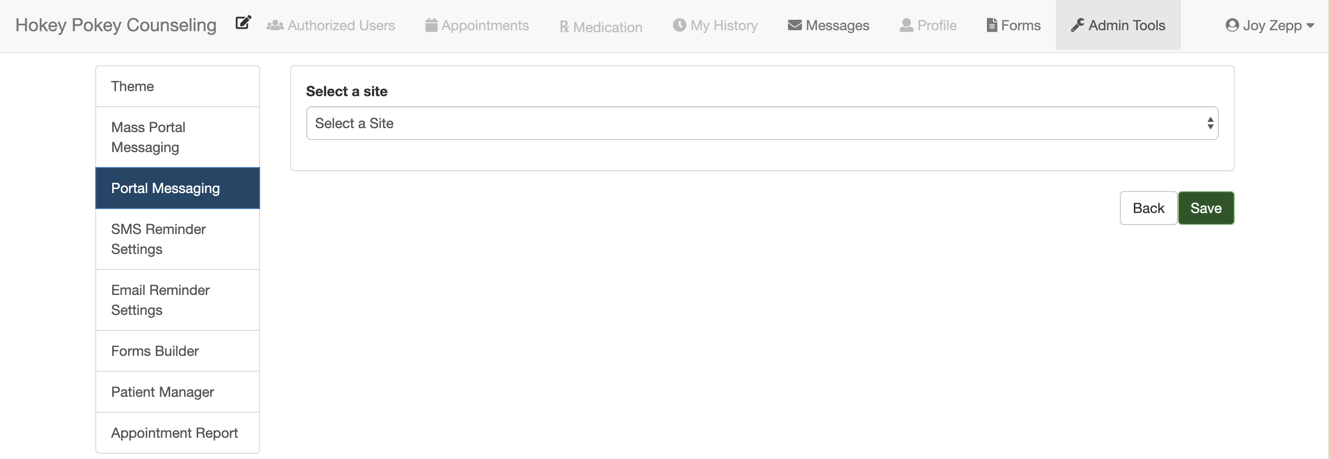Screen dimensions: 1329x459
Task: Expand the Joy Zepp user menu
Action: point(1269,25)
